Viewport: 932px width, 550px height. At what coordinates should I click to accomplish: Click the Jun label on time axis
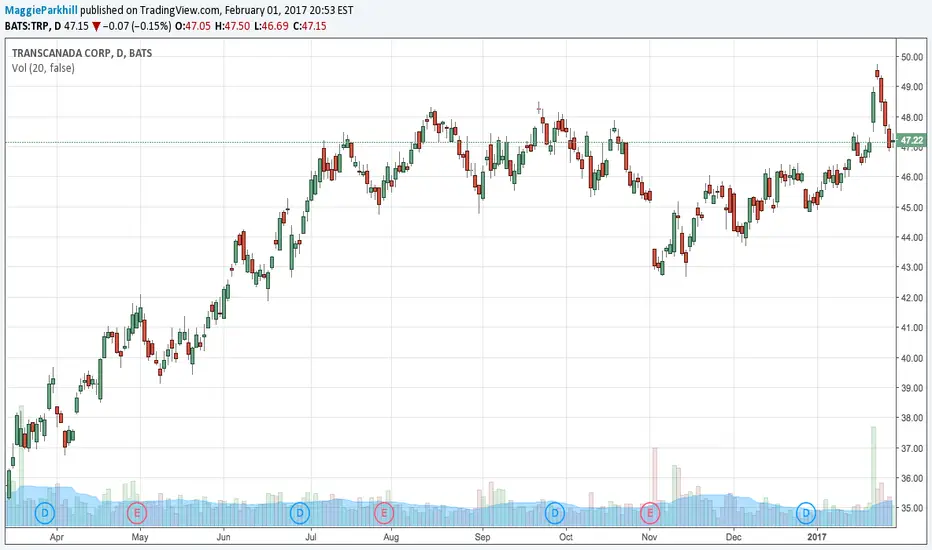(223, 538)
